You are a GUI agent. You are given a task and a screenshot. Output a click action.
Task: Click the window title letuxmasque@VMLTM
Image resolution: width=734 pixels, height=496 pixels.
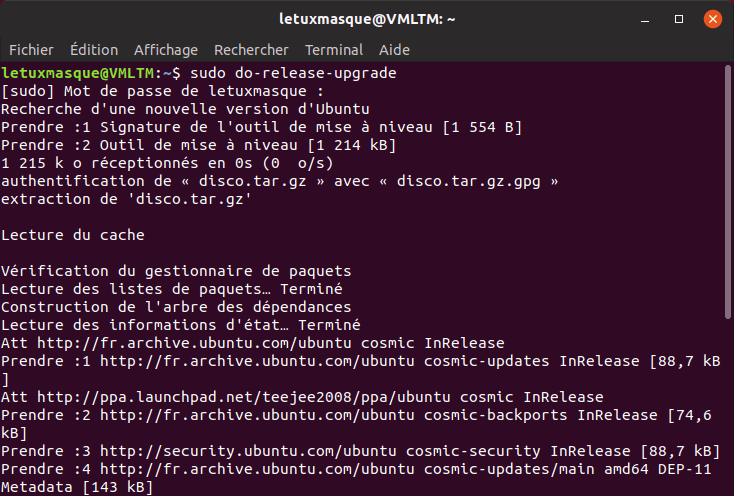367,19
